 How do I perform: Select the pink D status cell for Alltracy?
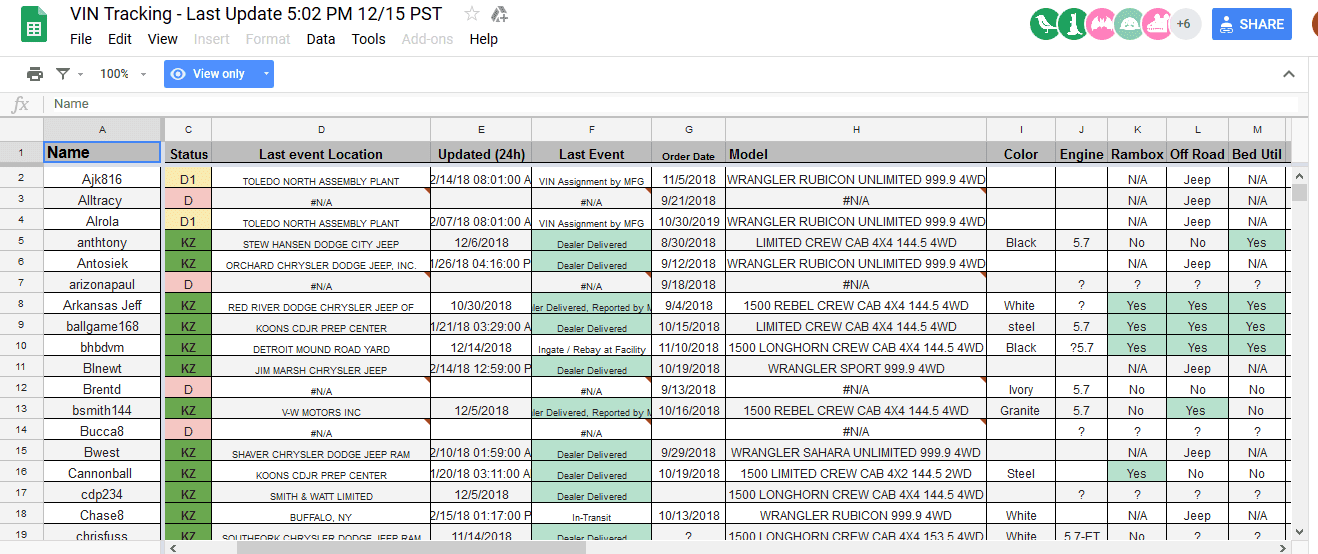point(188,200)
